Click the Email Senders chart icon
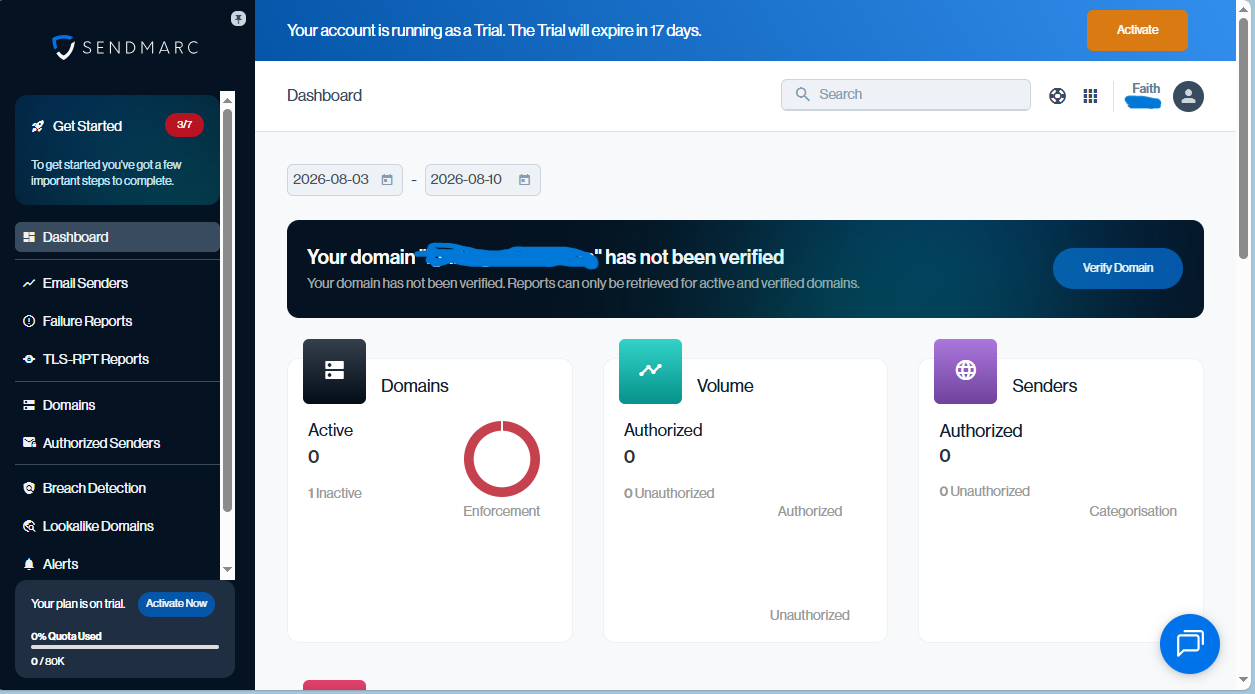 (29, 283)
